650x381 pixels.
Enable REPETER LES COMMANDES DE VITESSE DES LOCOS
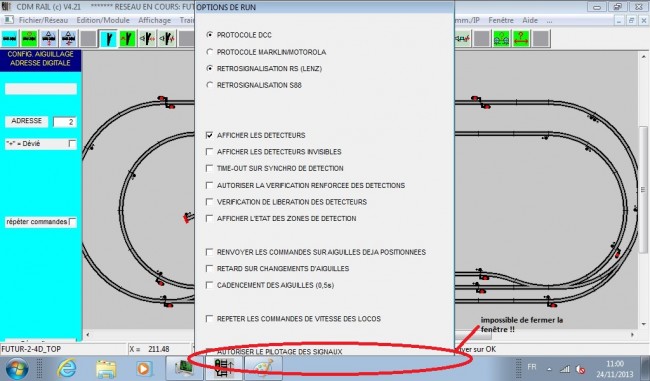(x=209, y=319)
